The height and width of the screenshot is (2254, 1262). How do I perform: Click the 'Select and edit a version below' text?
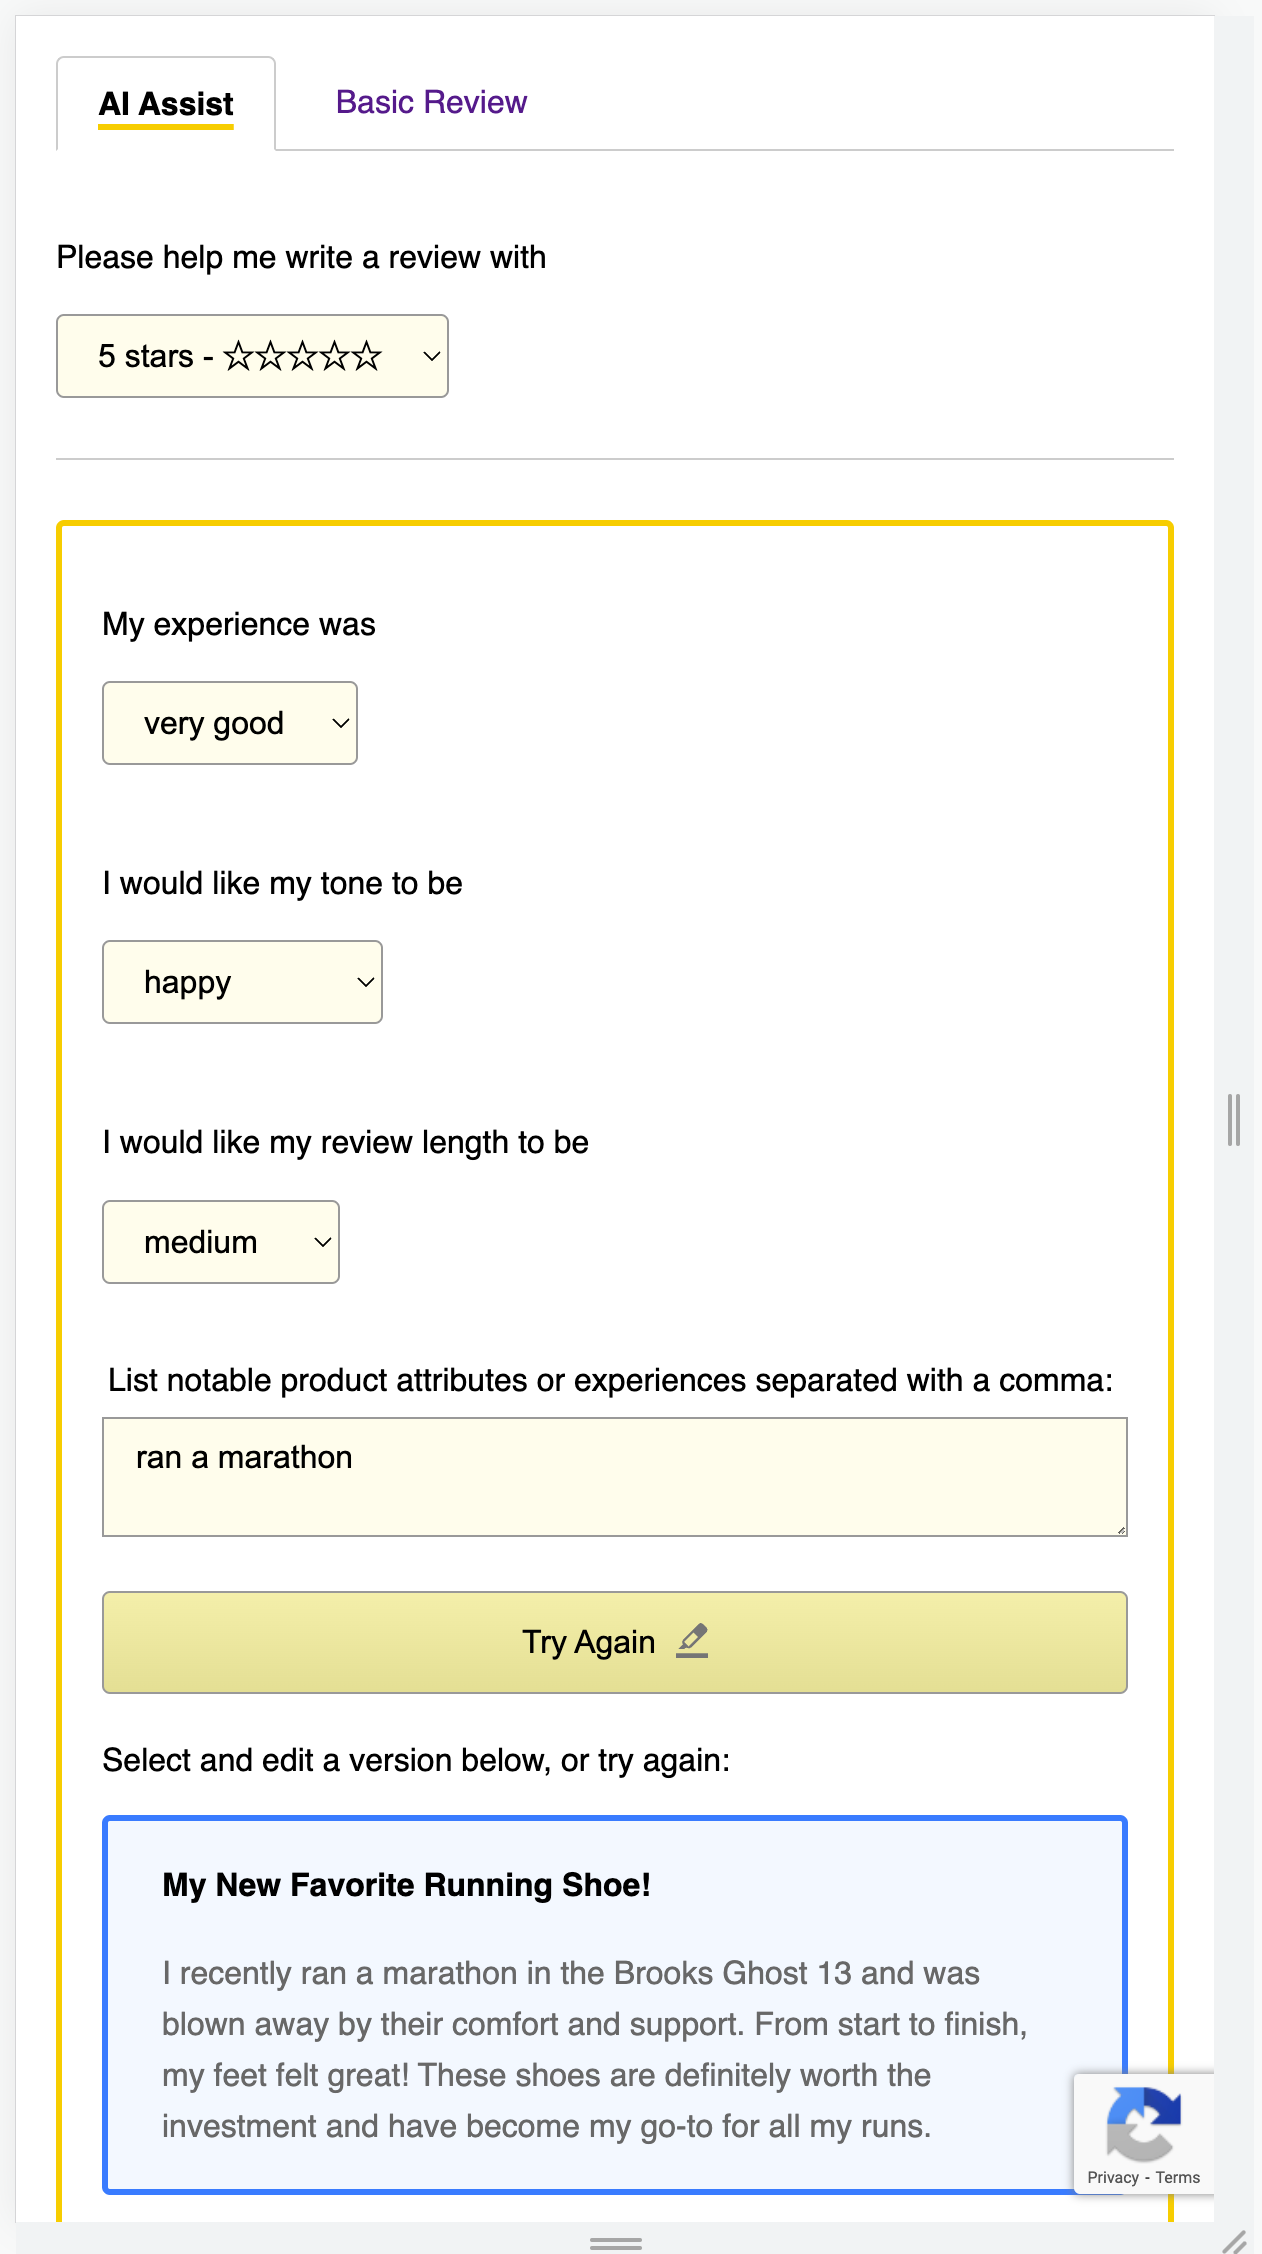(416, 1760)
